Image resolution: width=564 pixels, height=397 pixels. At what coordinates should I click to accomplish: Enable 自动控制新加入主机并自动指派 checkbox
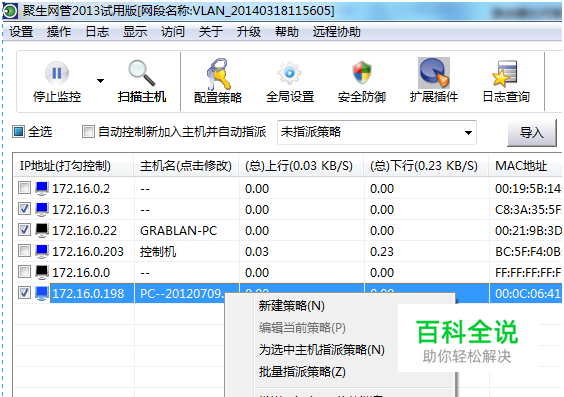tap(88, 132)
